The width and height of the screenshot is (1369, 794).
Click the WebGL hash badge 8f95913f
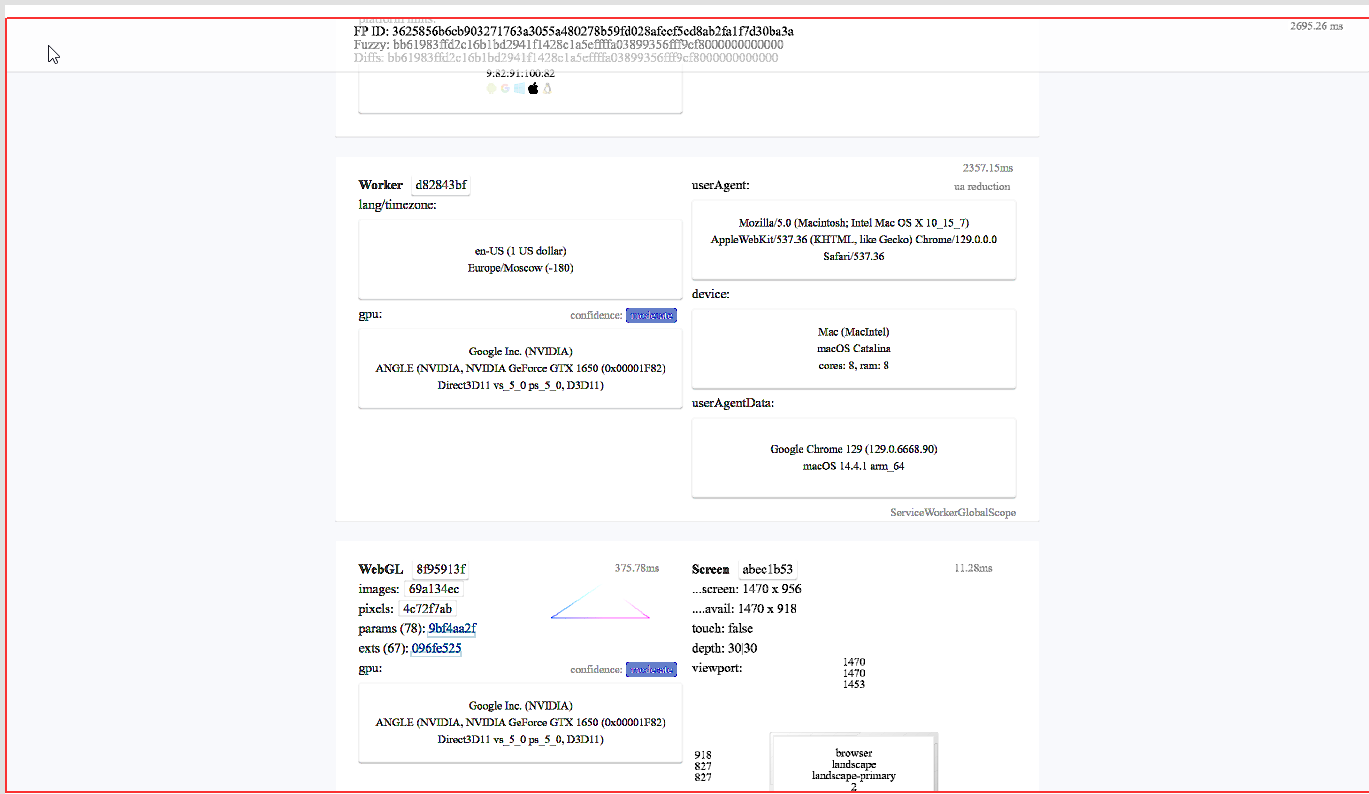point(440,570)
